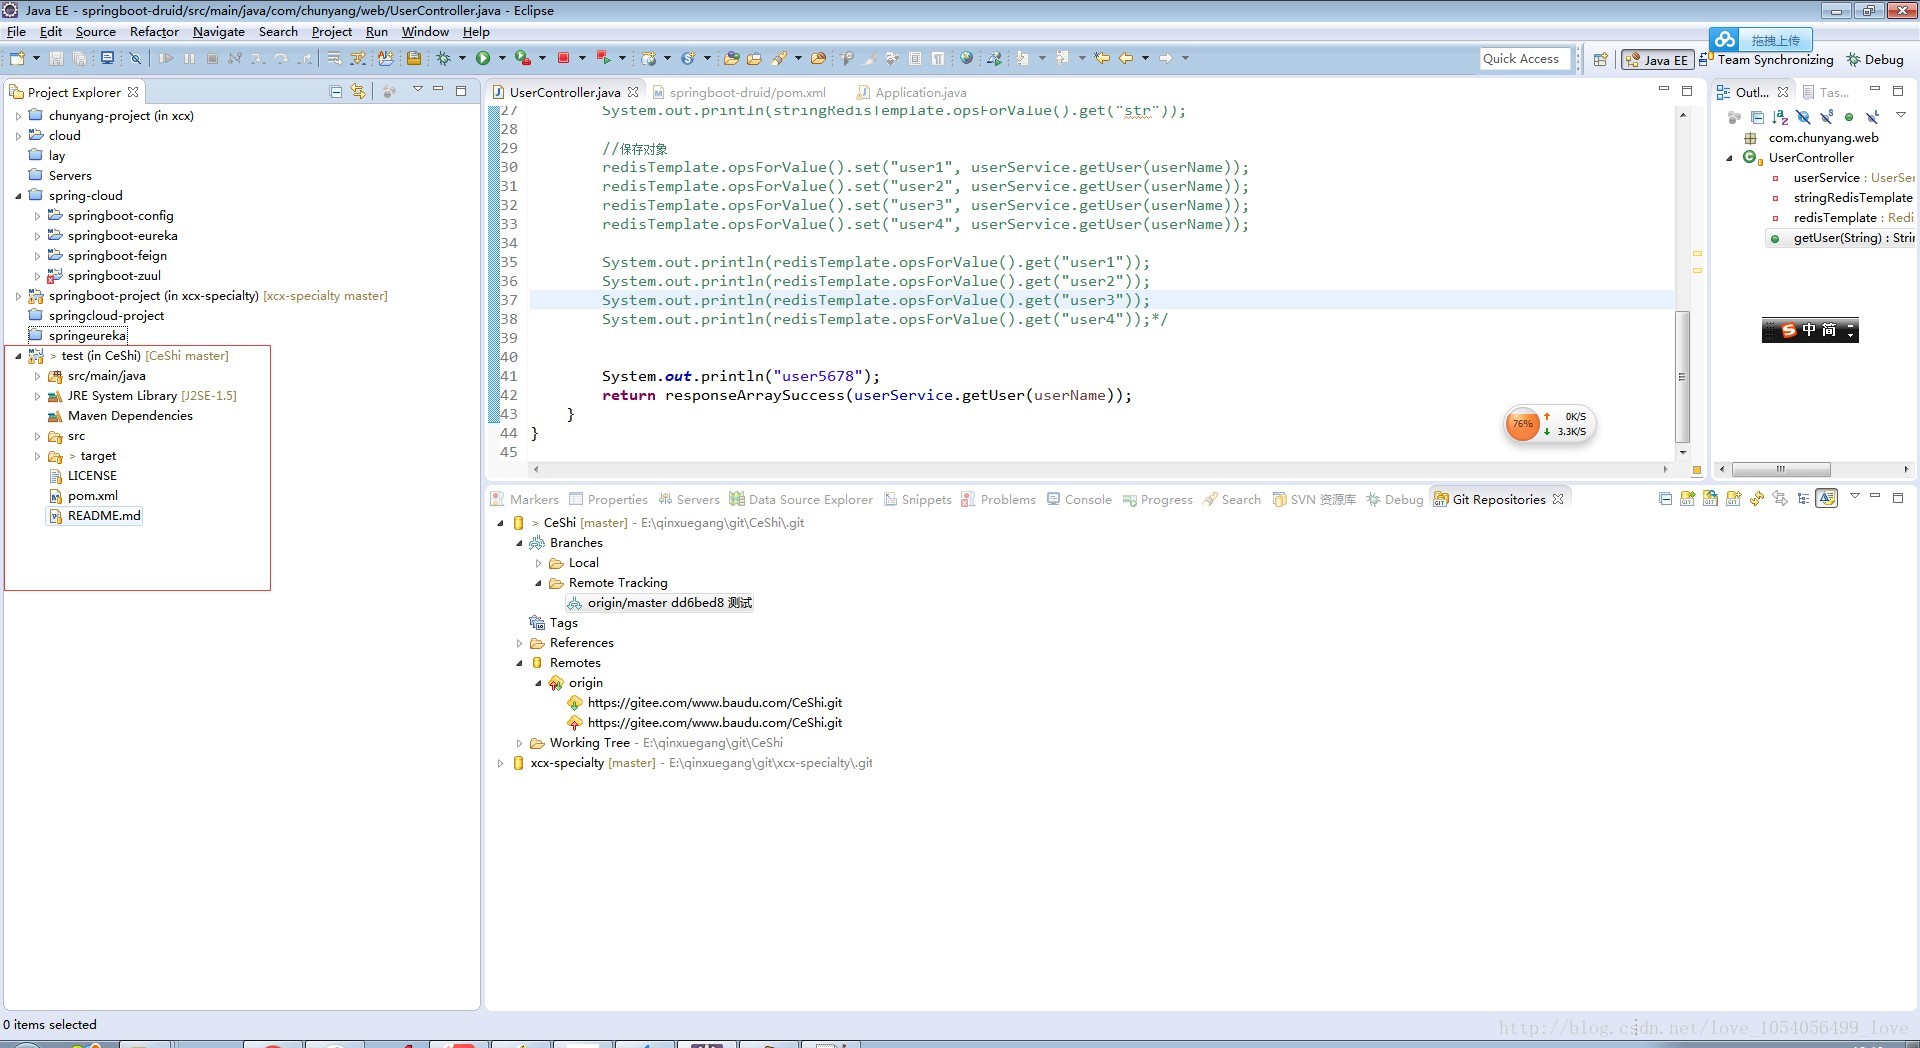
Task: Switch to the Console view tab
Action: pyautogui.click(x=1080, y=499)
